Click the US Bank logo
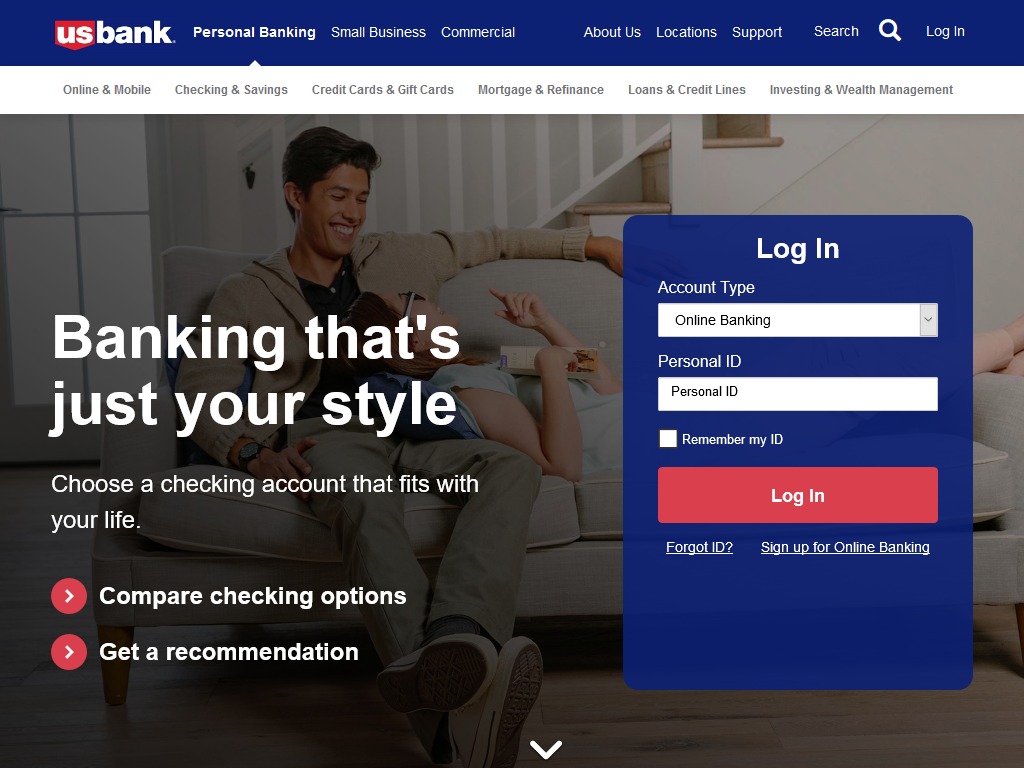The width and height of the screenshot is (1024, 768). 114,34
